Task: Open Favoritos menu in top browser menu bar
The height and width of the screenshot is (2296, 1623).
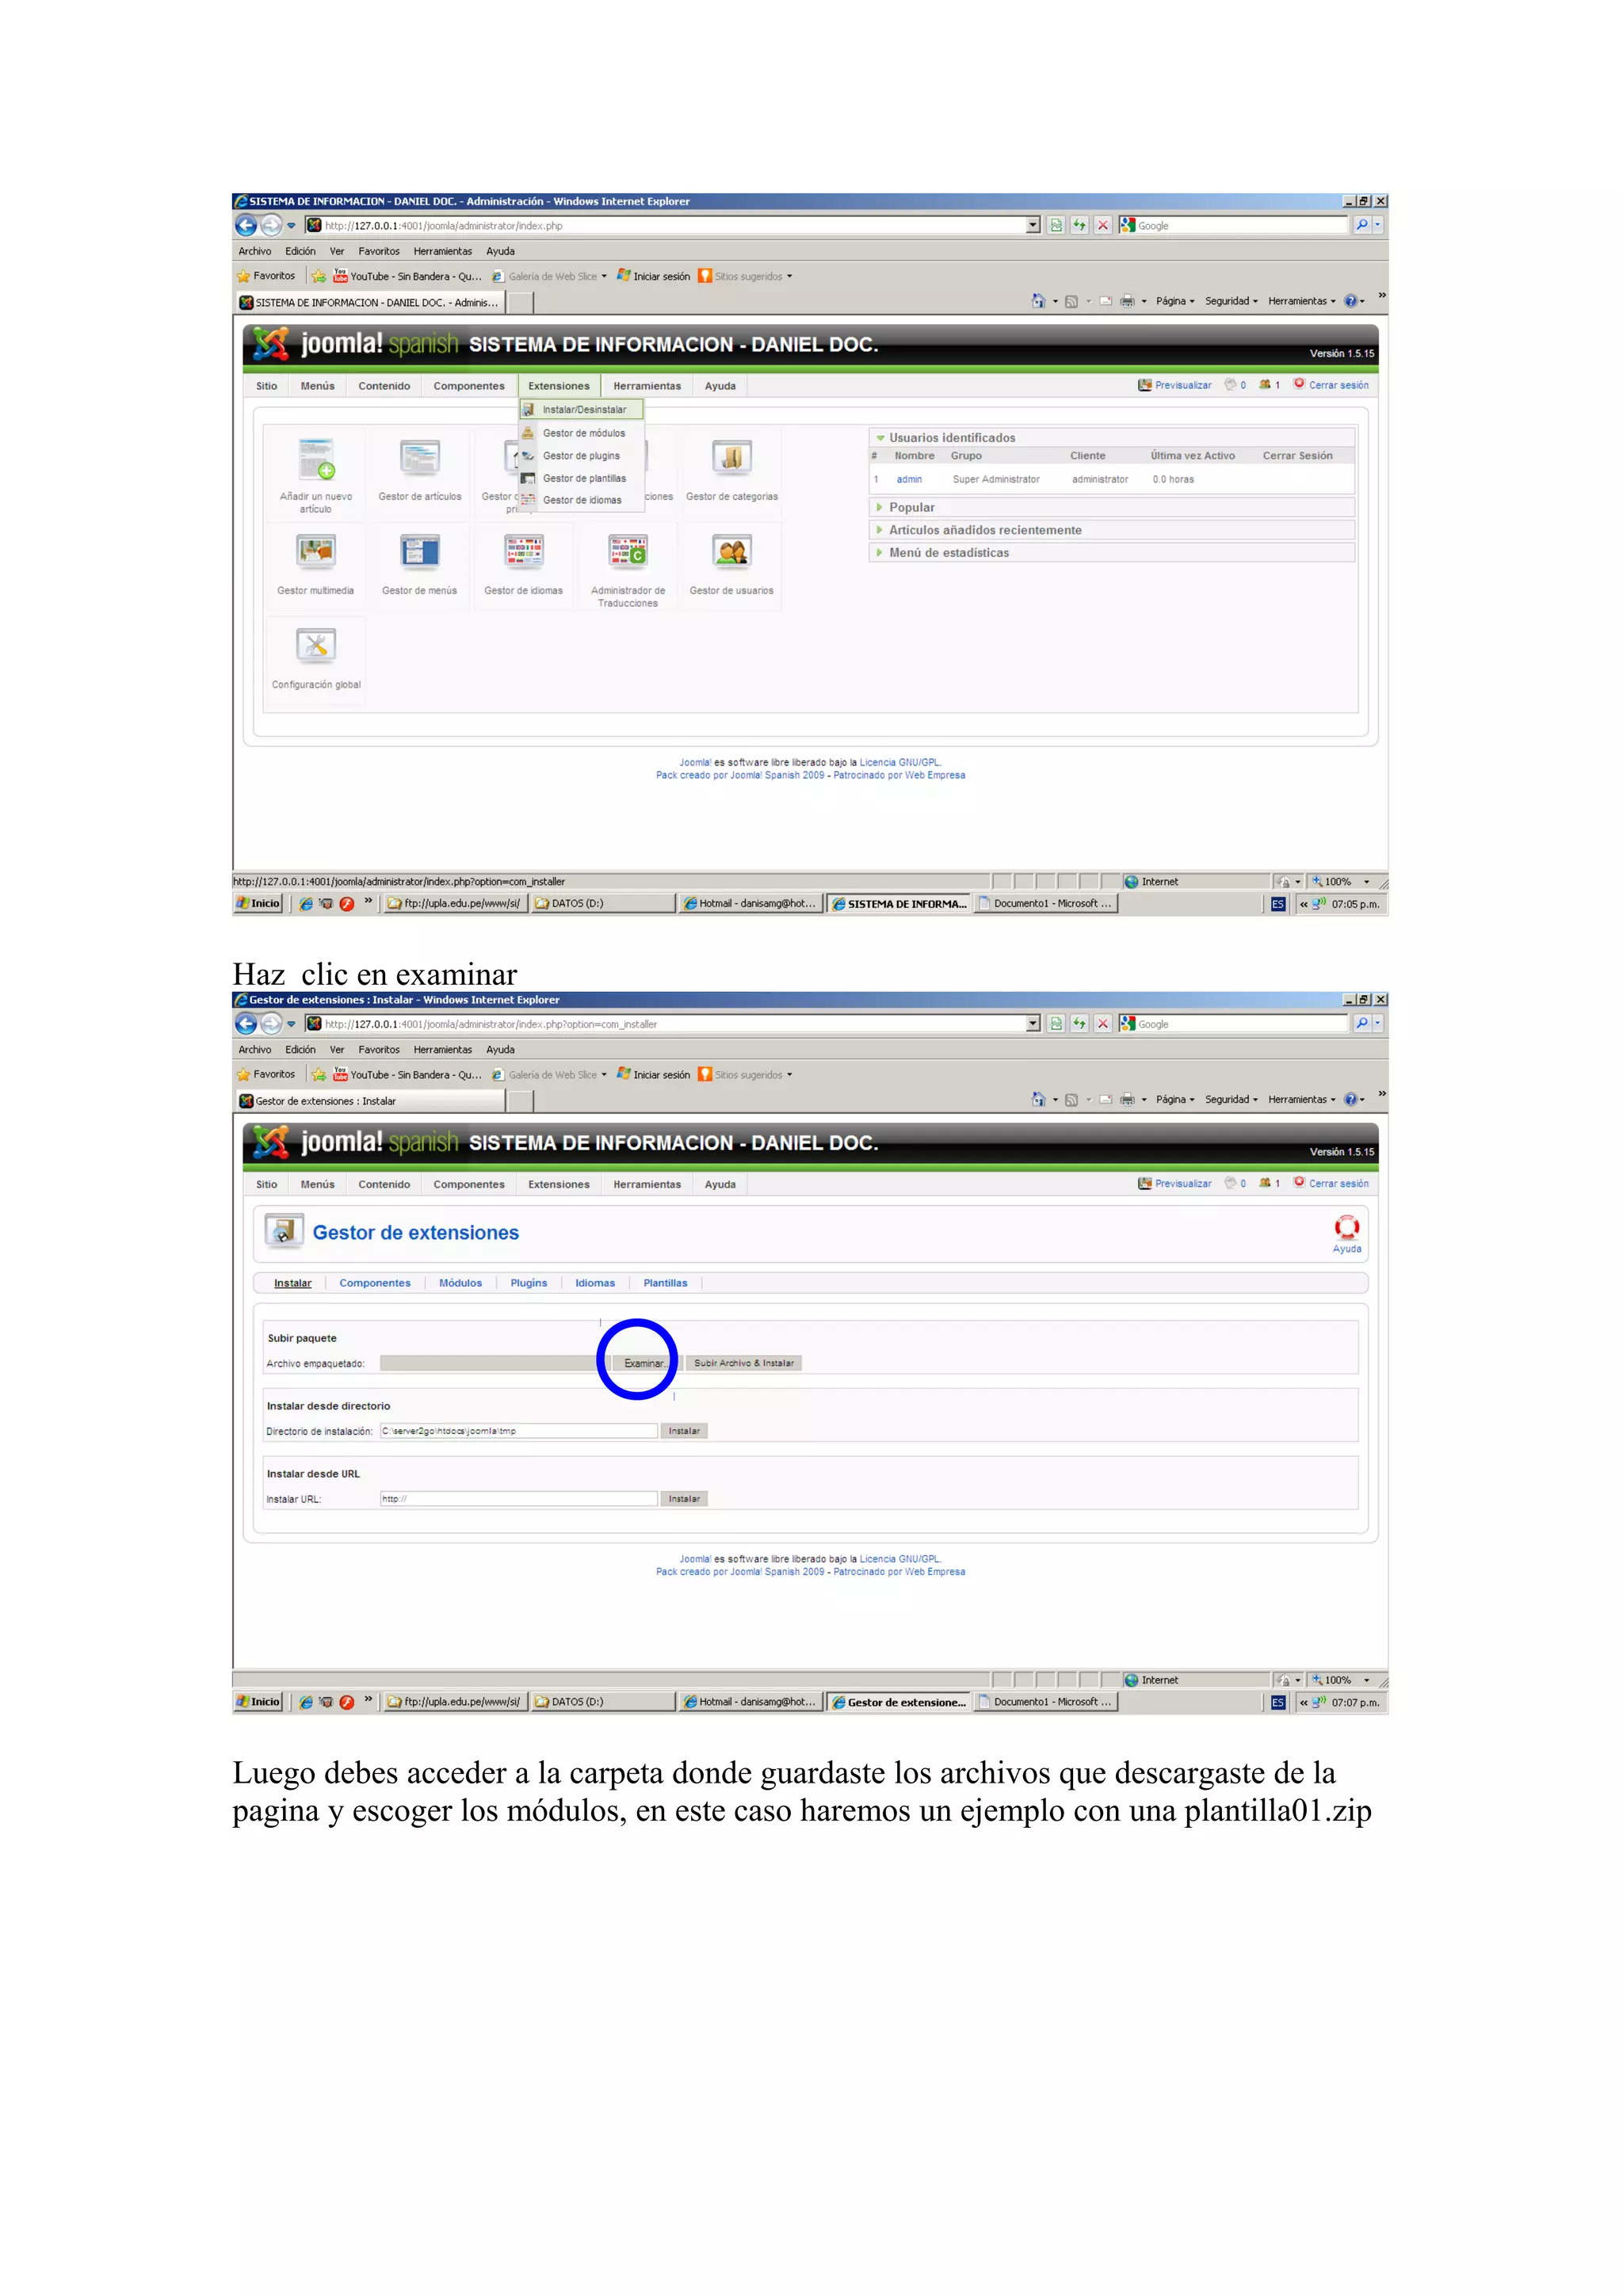Action: [x=379, y=252]
